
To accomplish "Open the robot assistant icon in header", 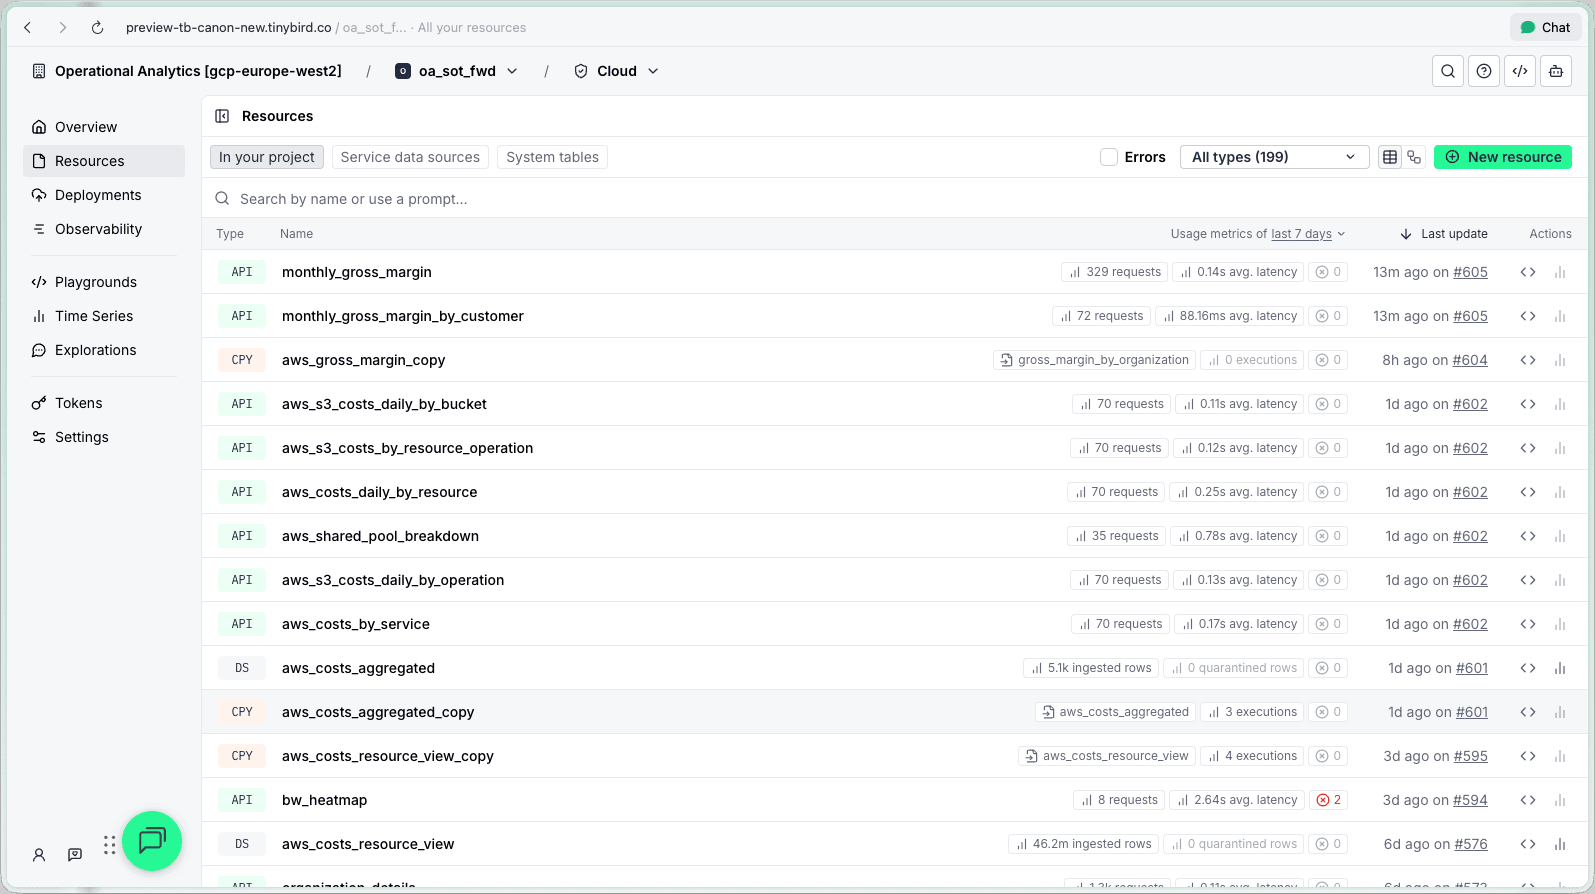I will point(1556,71).
